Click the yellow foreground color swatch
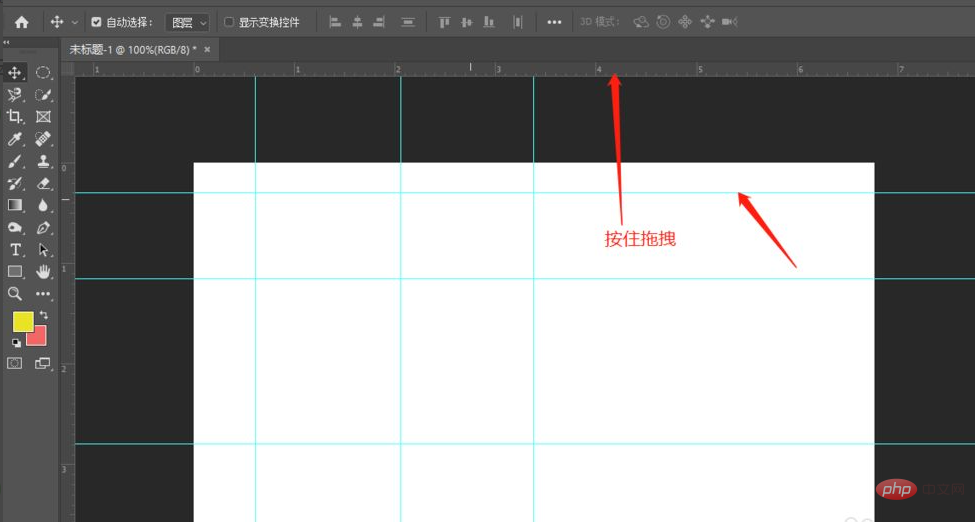 coord(24,322)
